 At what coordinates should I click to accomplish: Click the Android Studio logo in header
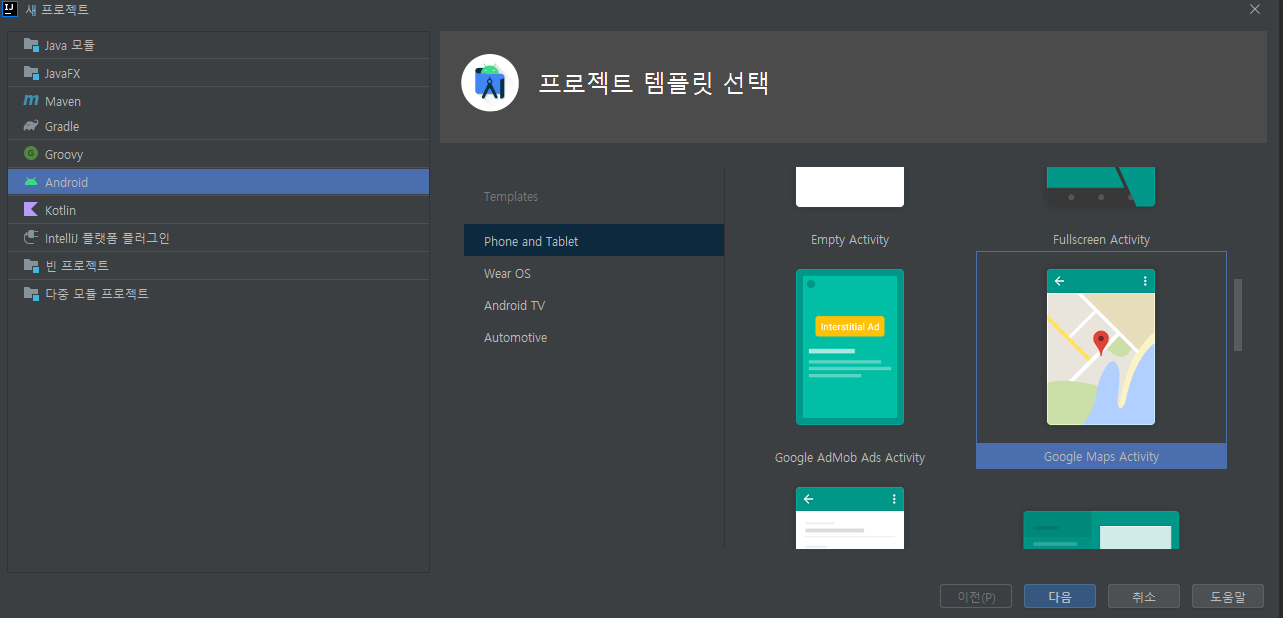490,83
